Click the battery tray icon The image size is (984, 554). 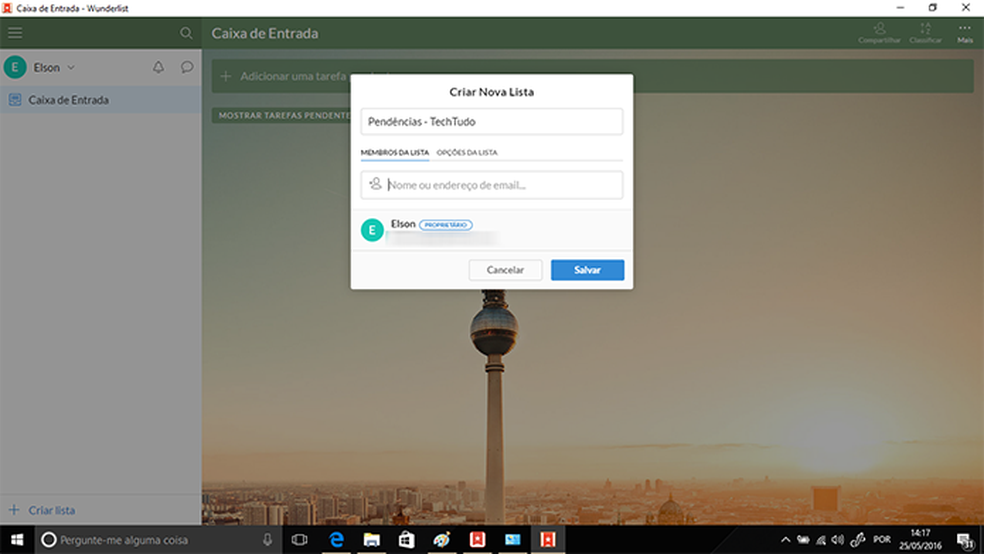(x=803, y=540)
